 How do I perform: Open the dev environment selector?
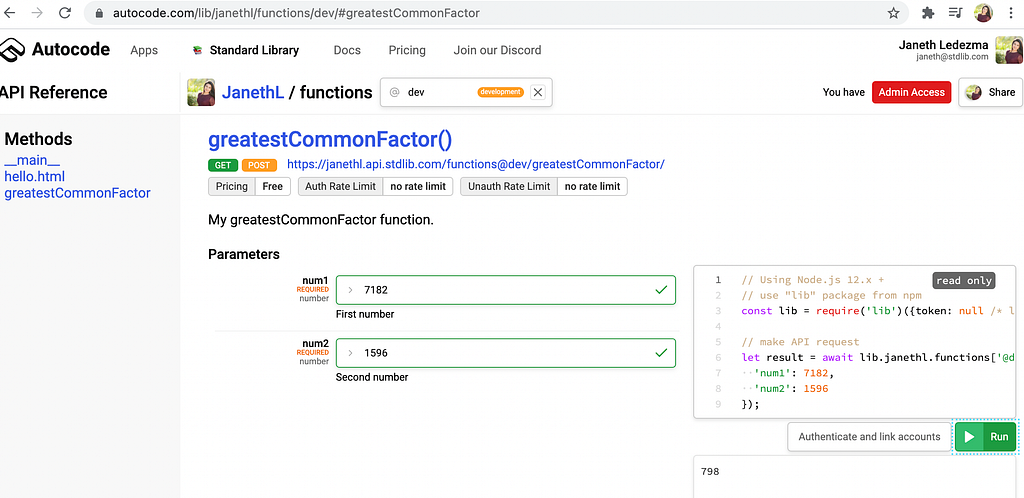pos(466,92)
